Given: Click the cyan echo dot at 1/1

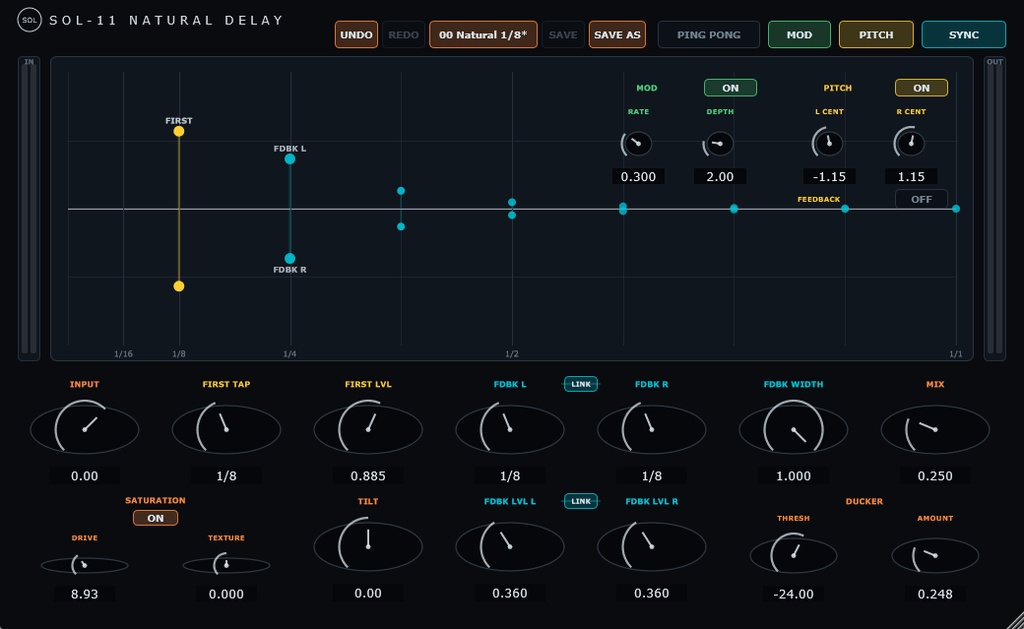Looking at the screenshot, I should (x=955, y=209).
